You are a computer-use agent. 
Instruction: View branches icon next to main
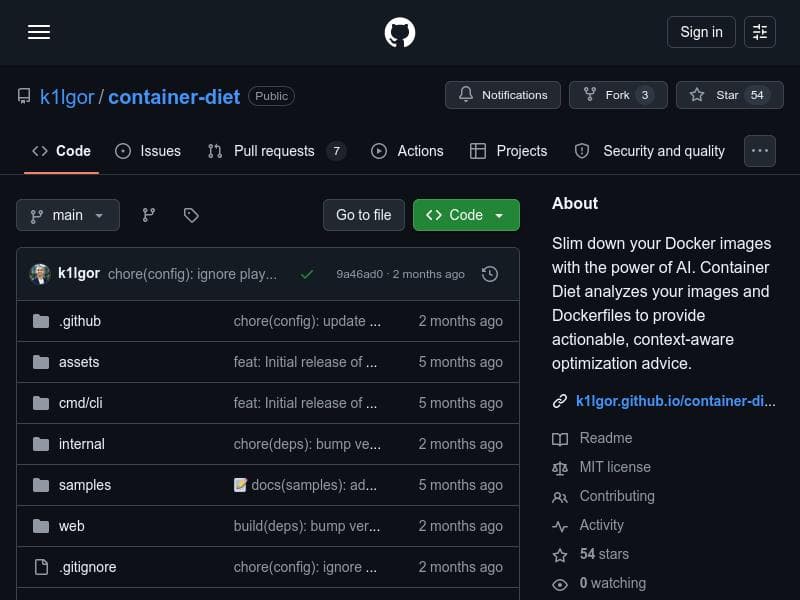149,215
